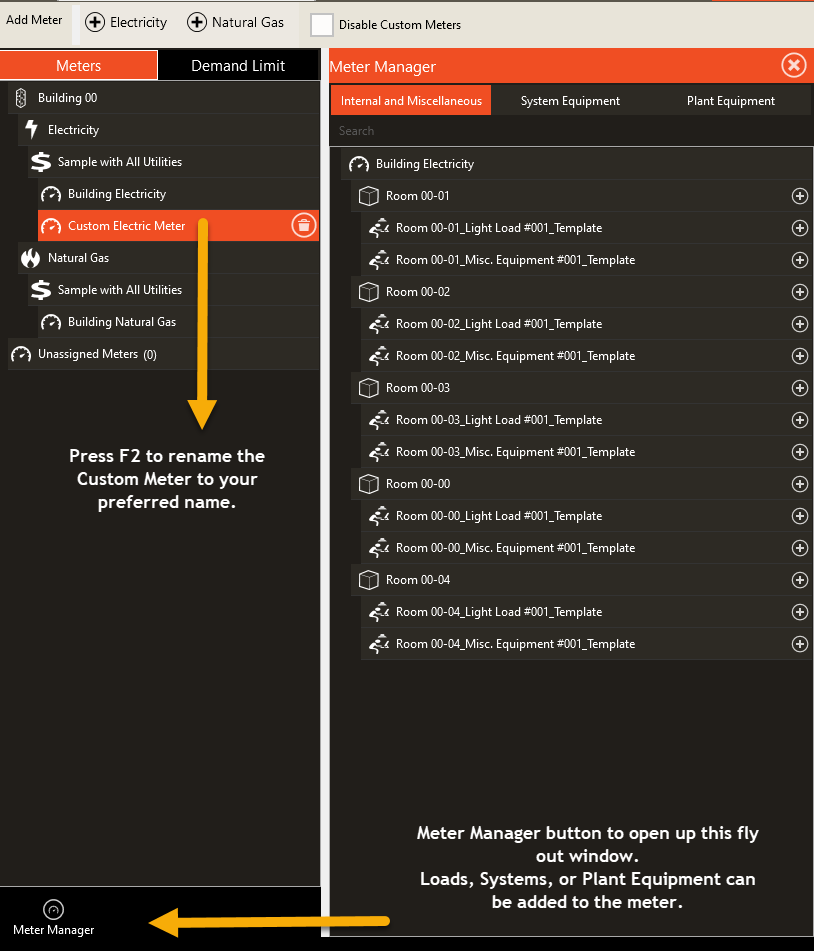Select Unassigned Meters (0) item

pos(164,354)
